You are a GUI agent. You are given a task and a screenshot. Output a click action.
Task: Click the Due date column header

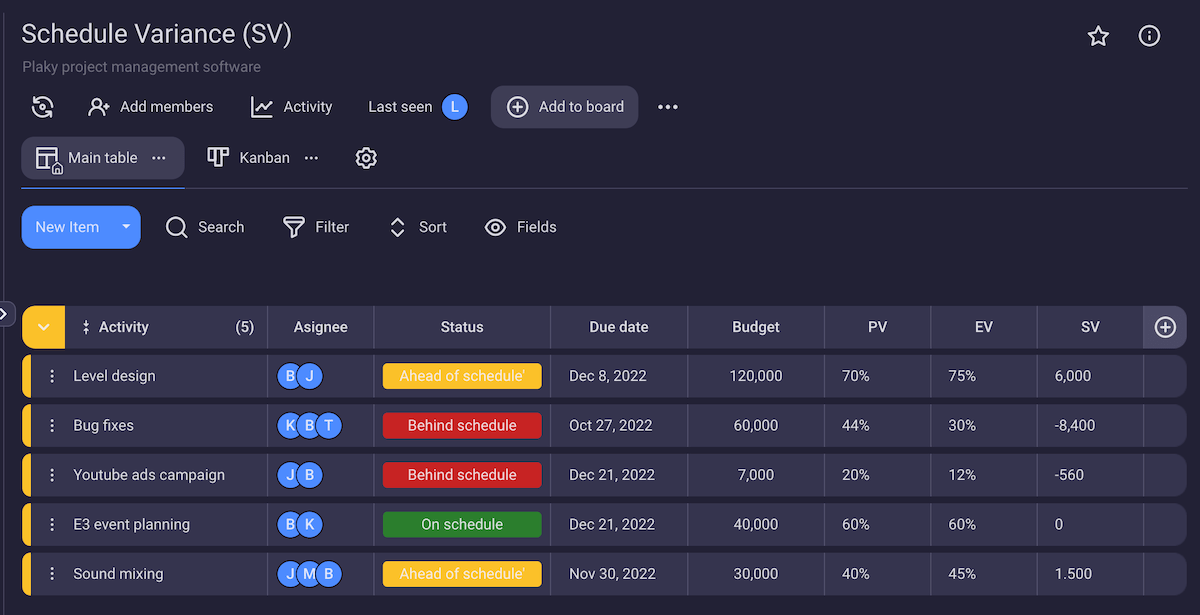coord(619,327)
